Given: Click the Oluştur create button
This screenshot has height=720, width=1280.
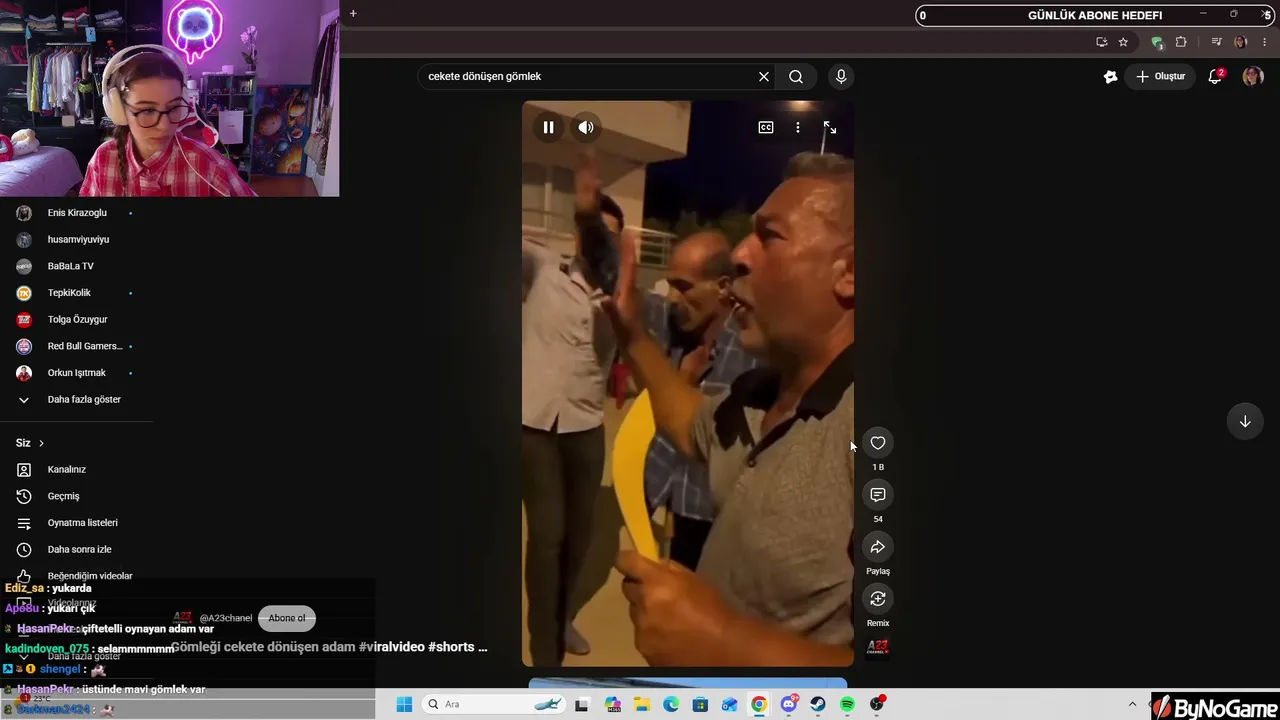Looking at the screenshot, I should coord(1160,76).
